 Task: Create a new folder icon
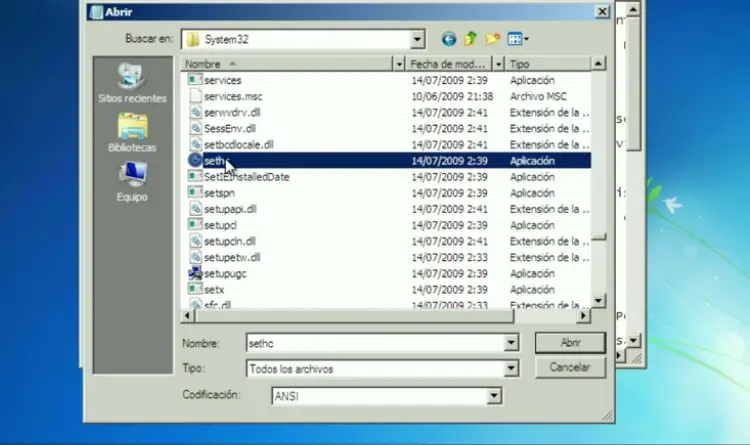[493, 39]
